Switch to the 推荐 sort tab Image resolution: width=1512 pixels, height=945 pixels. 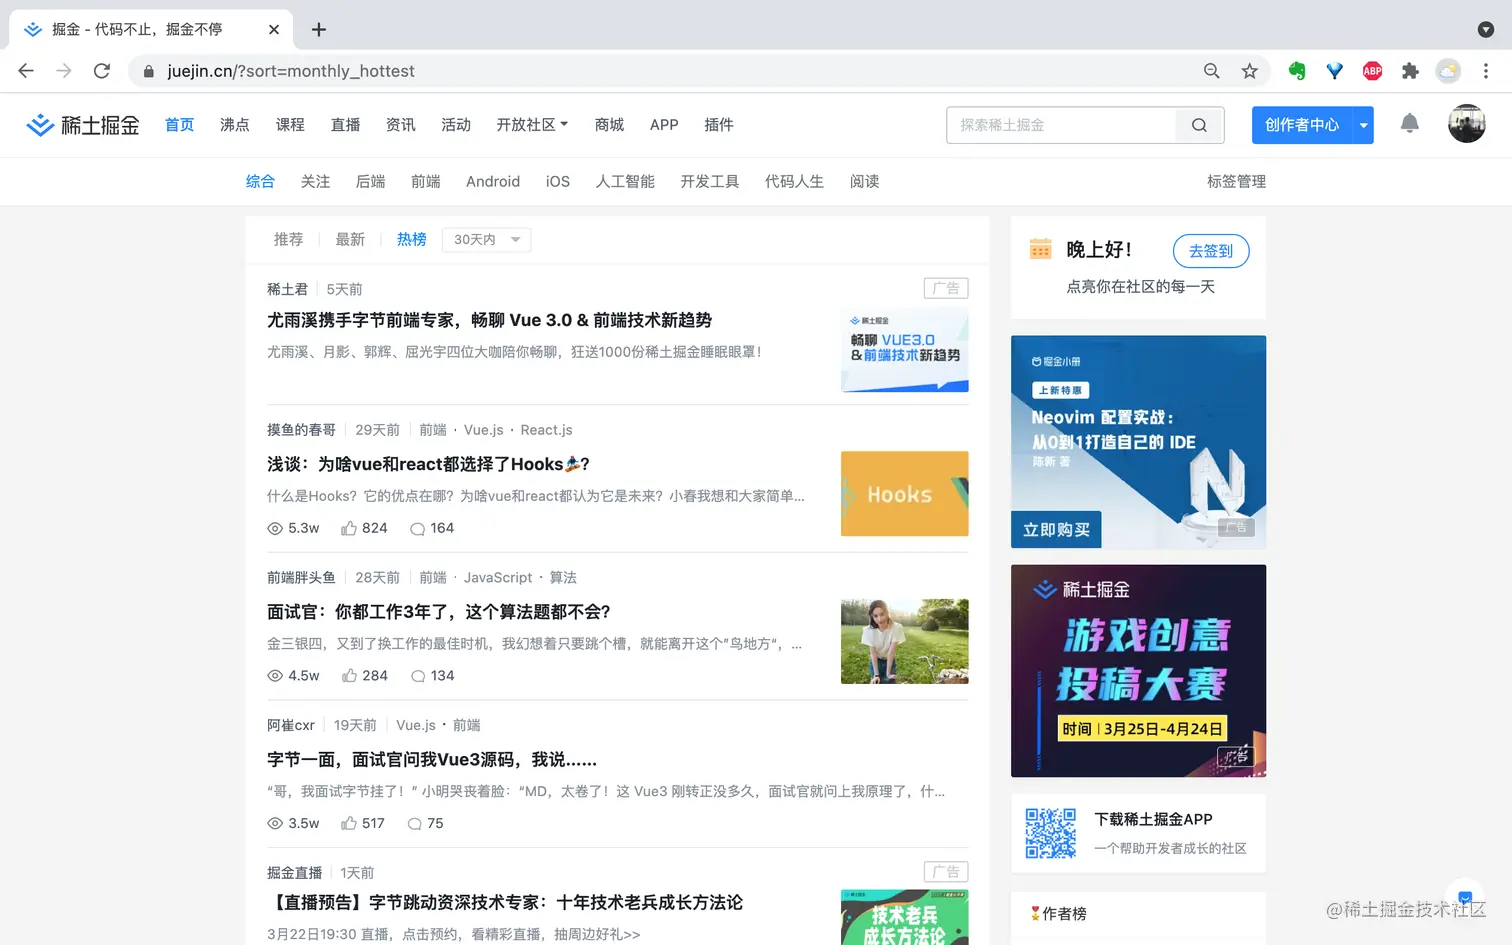[288, 240]
